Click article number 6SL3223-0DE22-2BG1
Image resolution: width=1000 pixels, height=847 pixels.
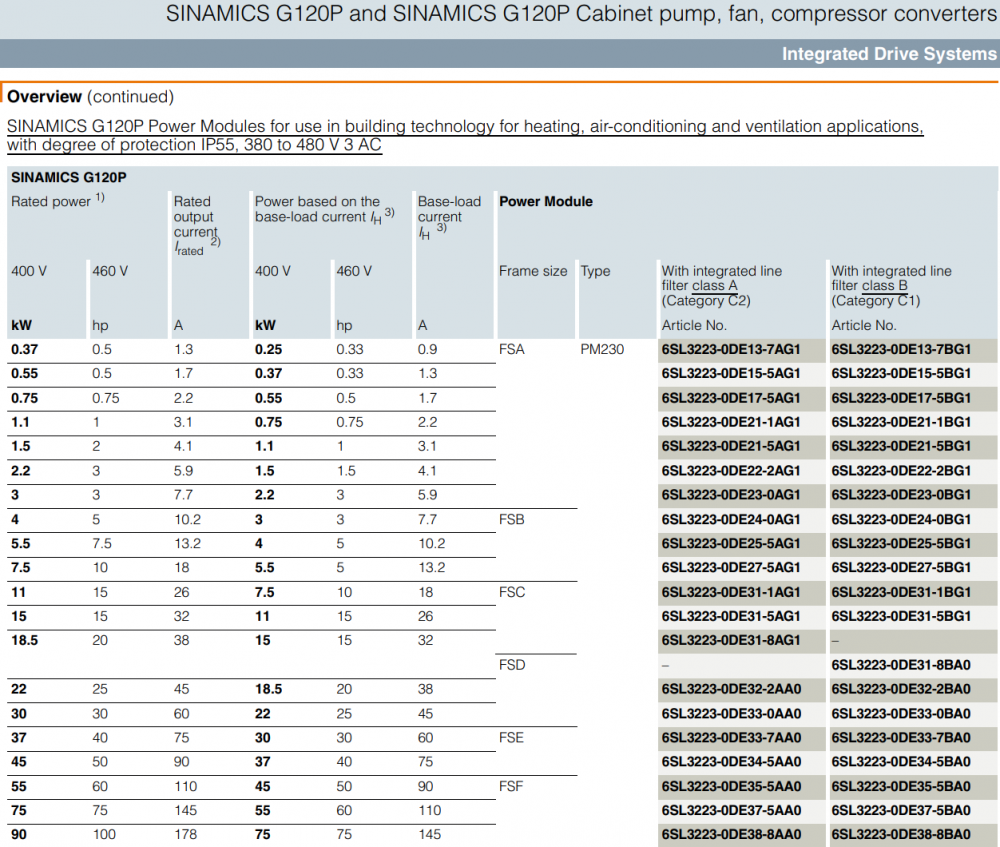pyautogui.click(x=901, y=471)
